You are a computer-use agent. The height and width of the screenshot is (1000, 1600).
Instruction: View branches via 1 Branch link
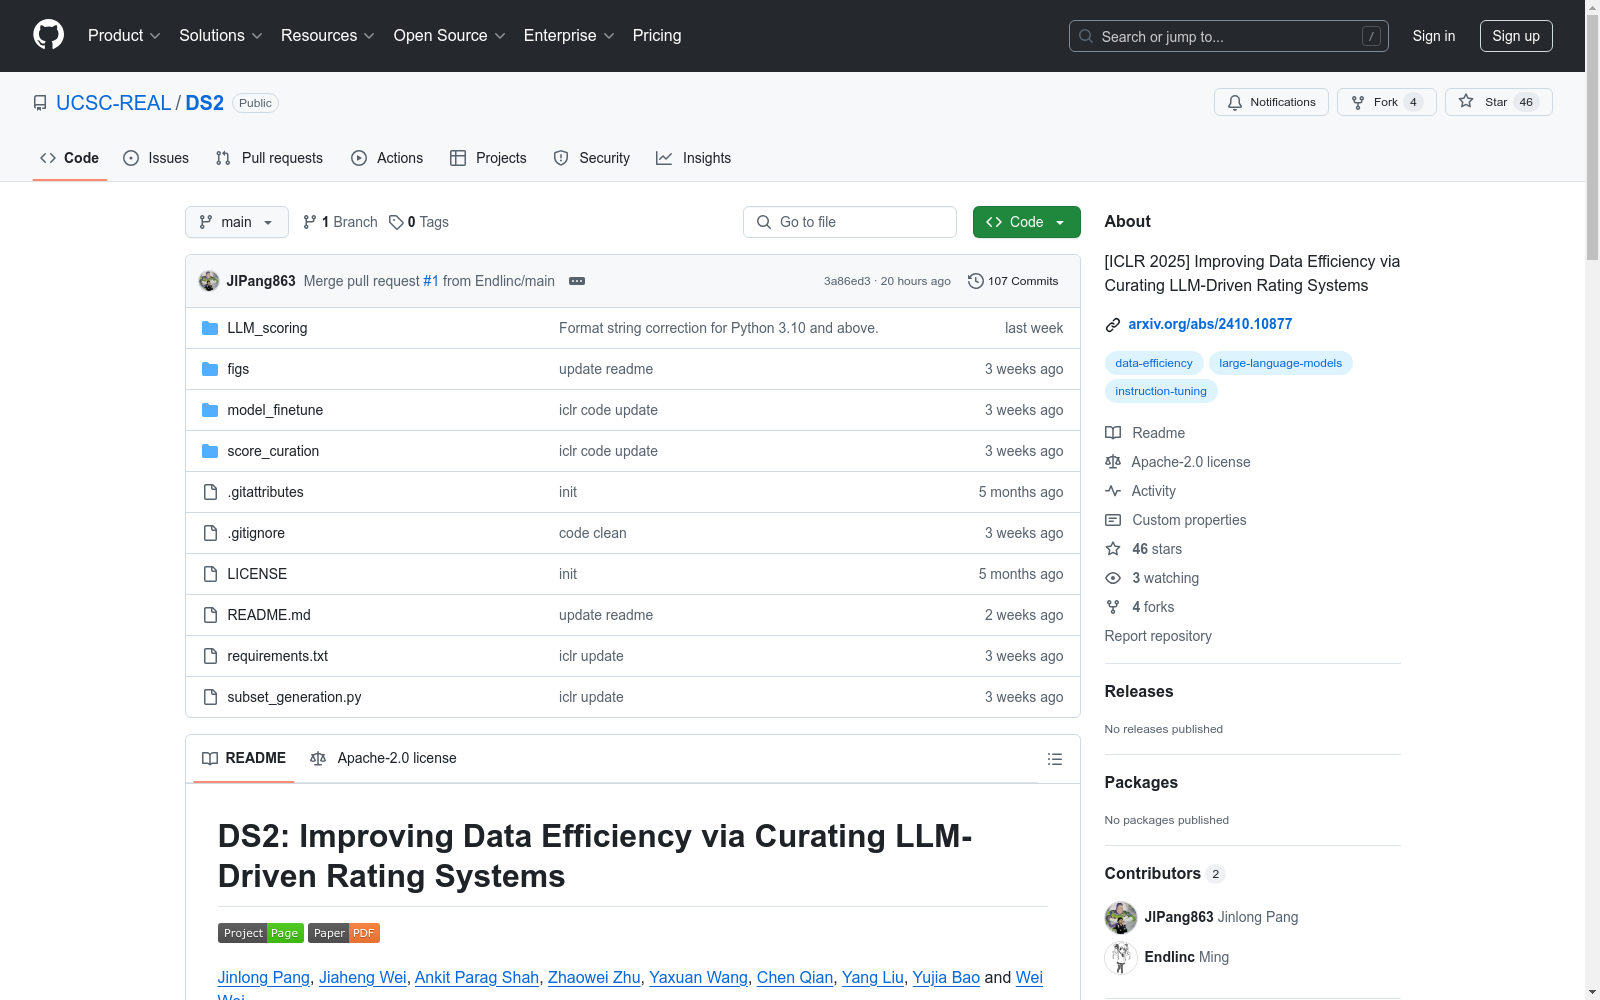340,222
